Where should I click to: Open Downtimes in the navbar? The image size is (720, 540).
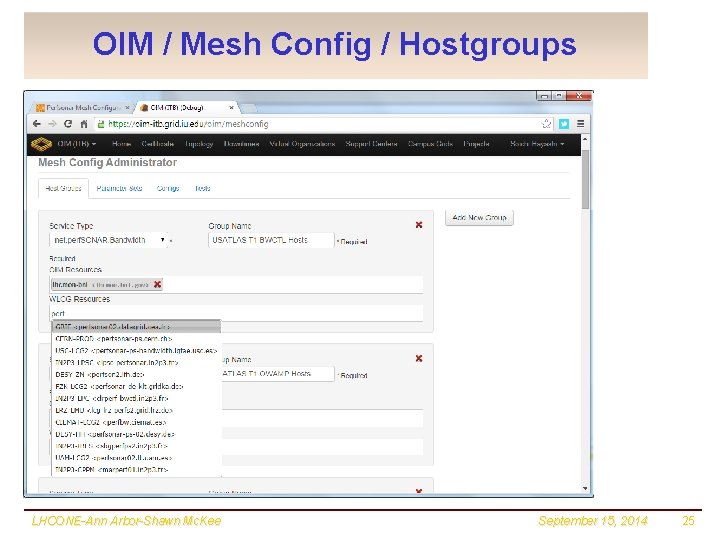(242, 144)
